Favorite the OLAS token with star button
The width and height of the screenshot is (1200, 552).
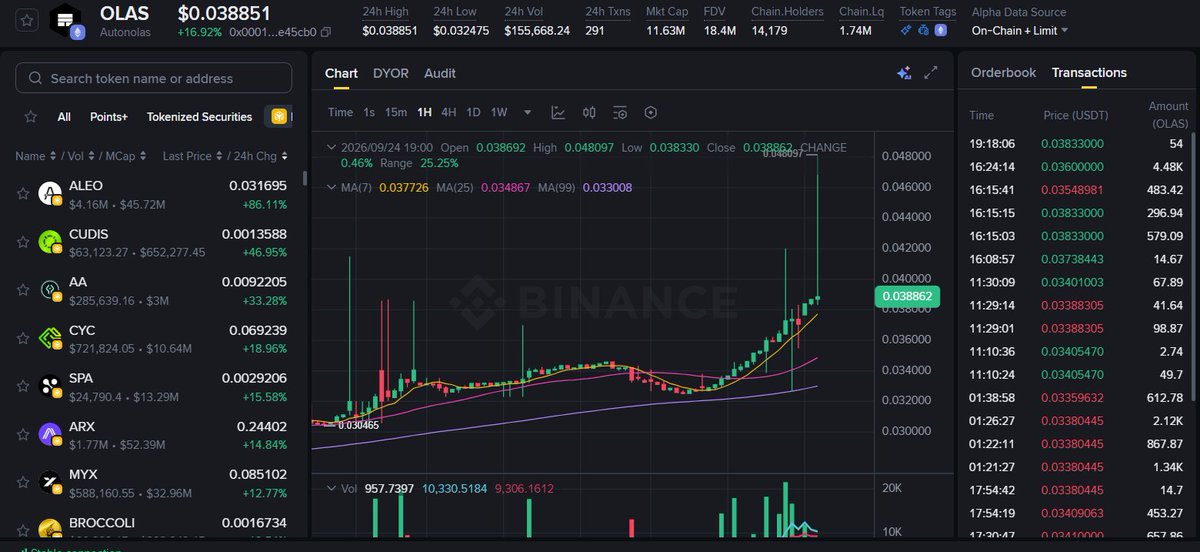coord(28,20)
